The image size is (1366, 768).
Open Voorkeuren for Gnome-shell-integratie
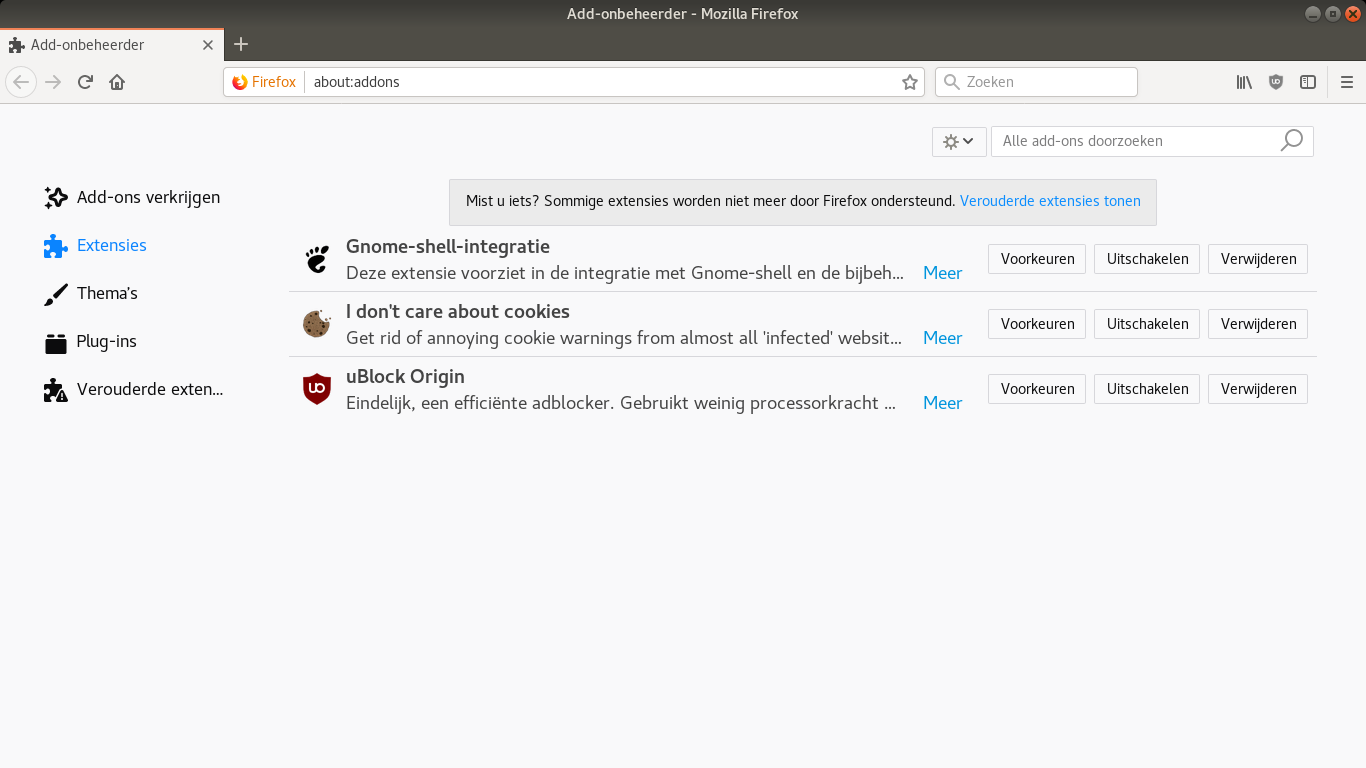(1037, 259)
